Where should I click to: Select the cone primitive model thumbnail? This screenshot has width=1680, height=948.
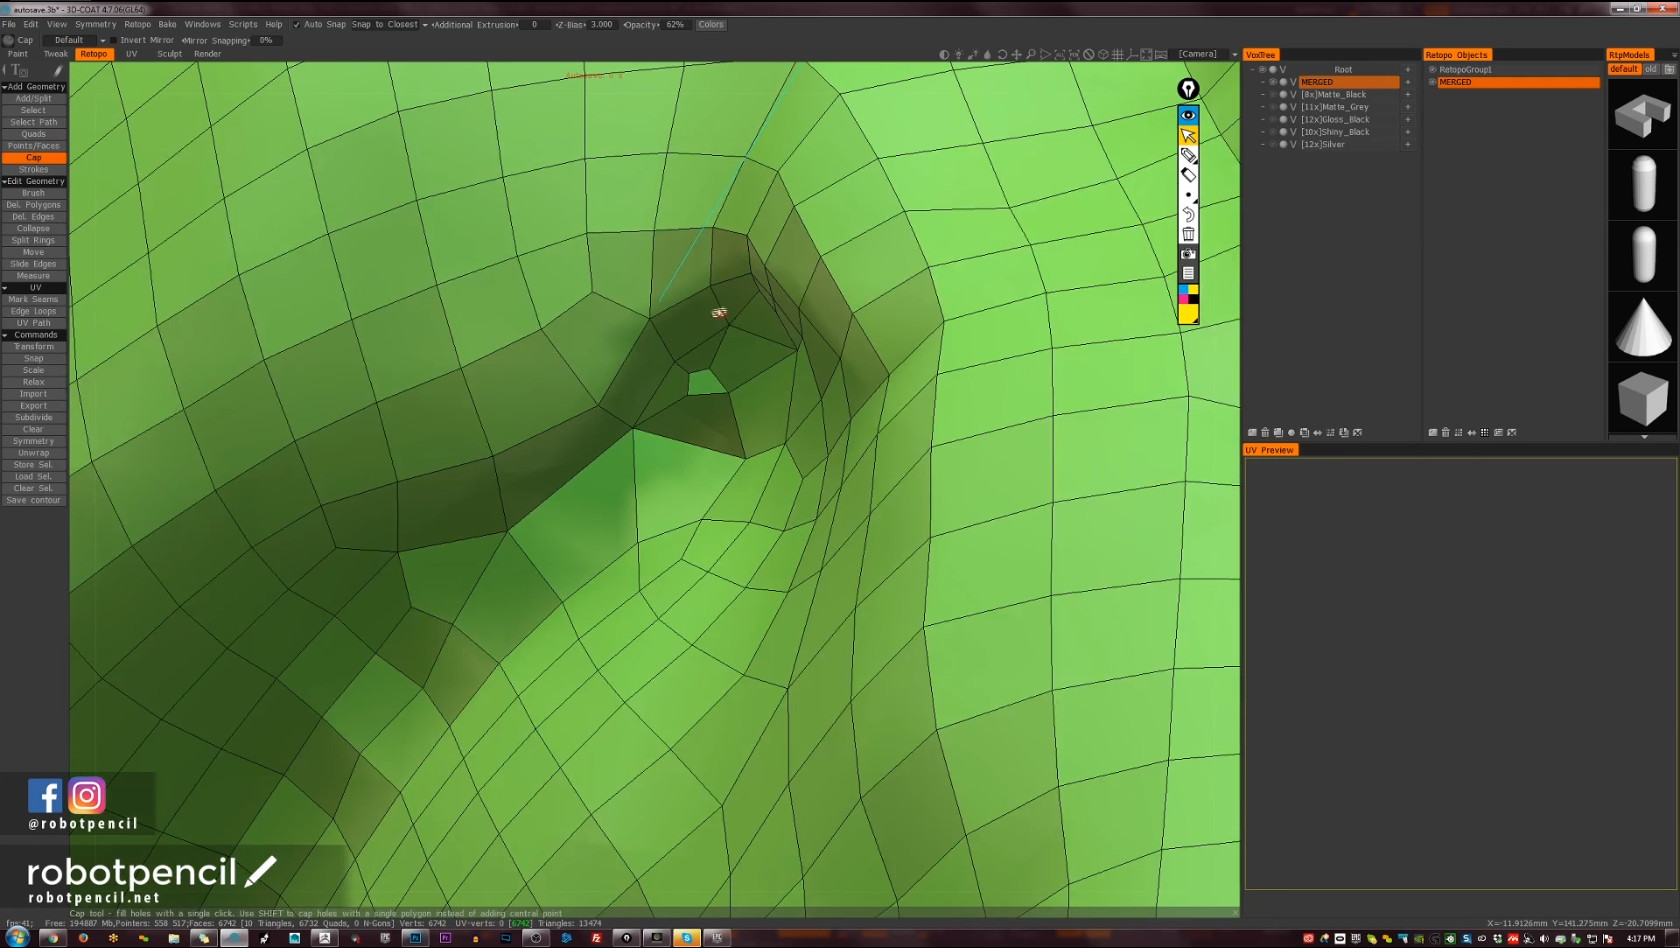click(1643, 327)
